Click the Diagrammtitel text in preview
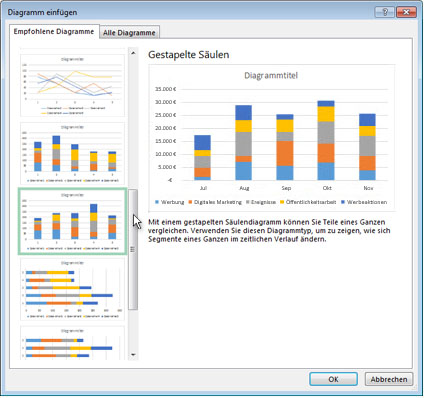Image resolution: width=425 pixels, height=398 pixels. pos(271,75)
